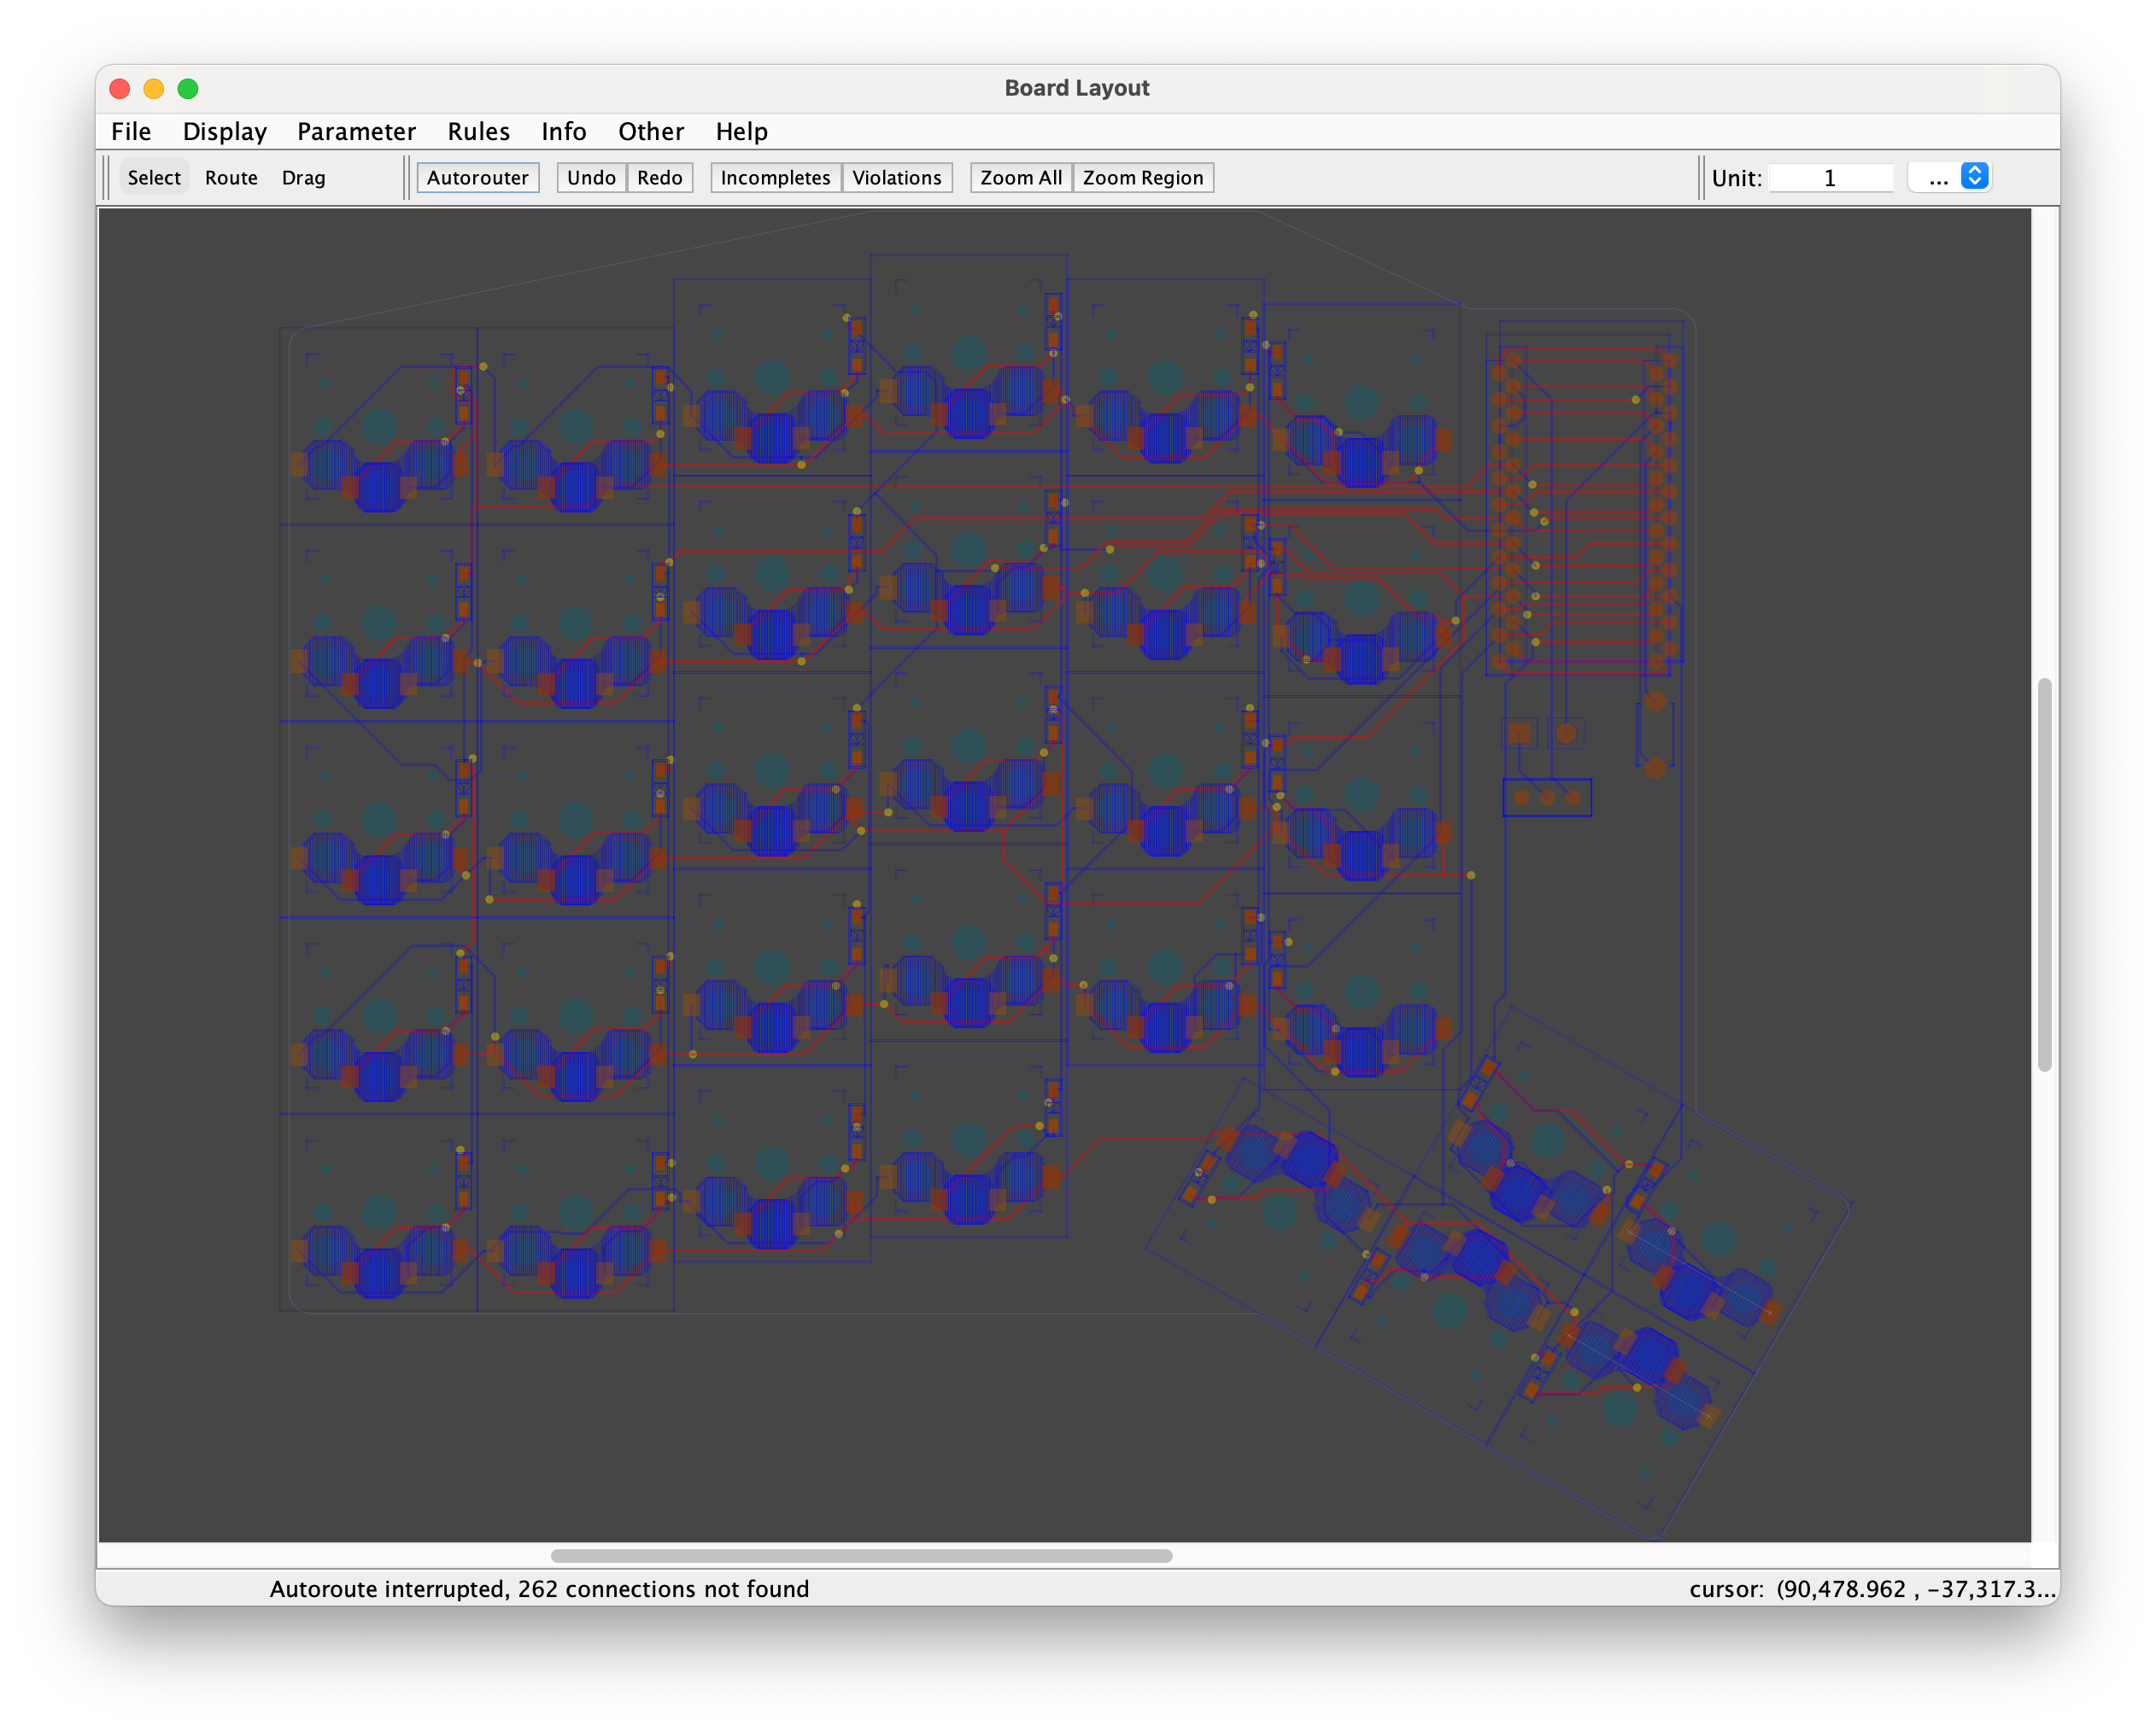Edit the Unit value field

coord(1830,177)
